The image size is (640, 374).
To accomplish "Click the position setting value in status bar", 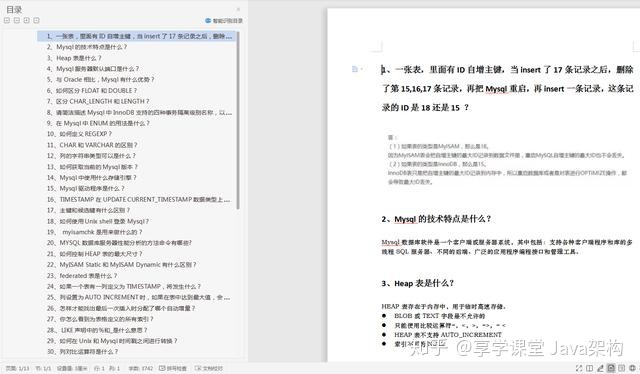I will 72,368.
